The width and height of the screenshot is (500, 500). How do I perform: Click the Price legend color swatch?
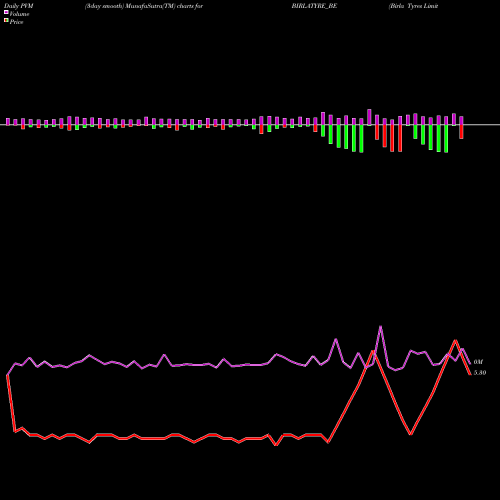coord(6,21)
